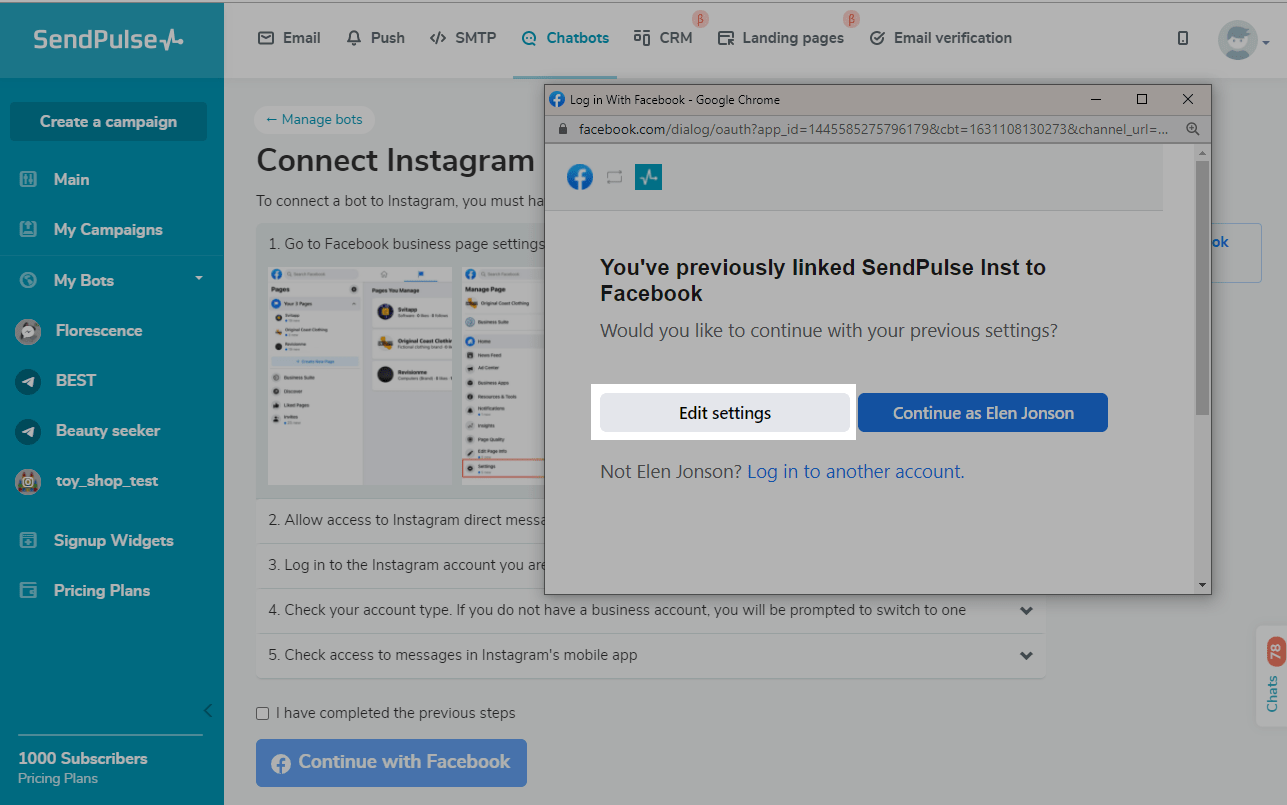Expand the My Bots sidebar section

(x=198, y=279)
